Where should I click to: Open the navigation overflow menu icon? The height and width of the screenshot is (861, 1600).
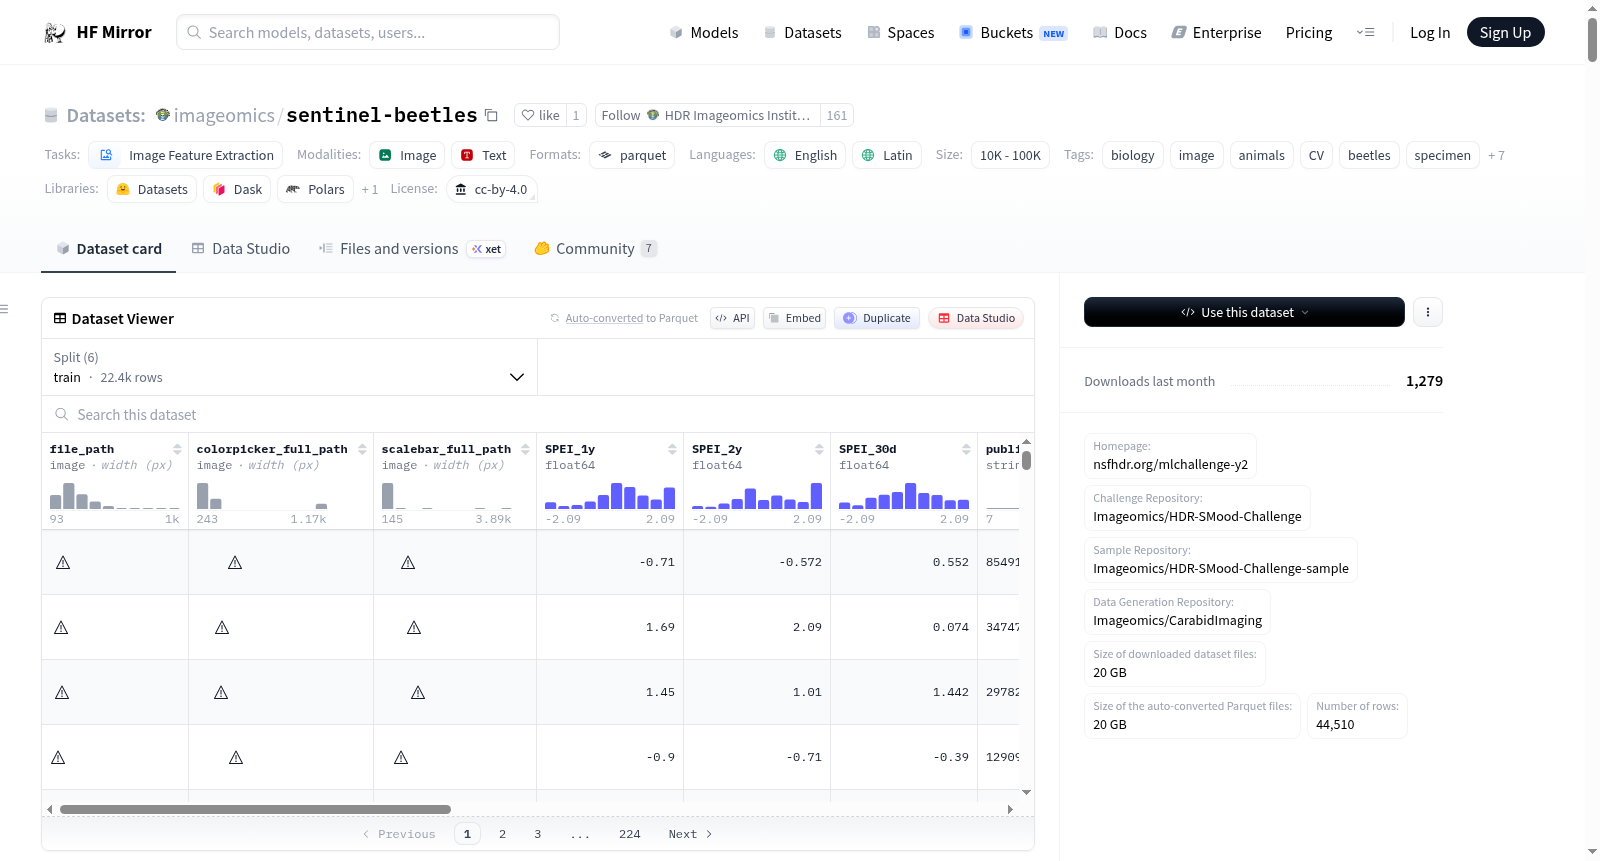coord(1365,33)
